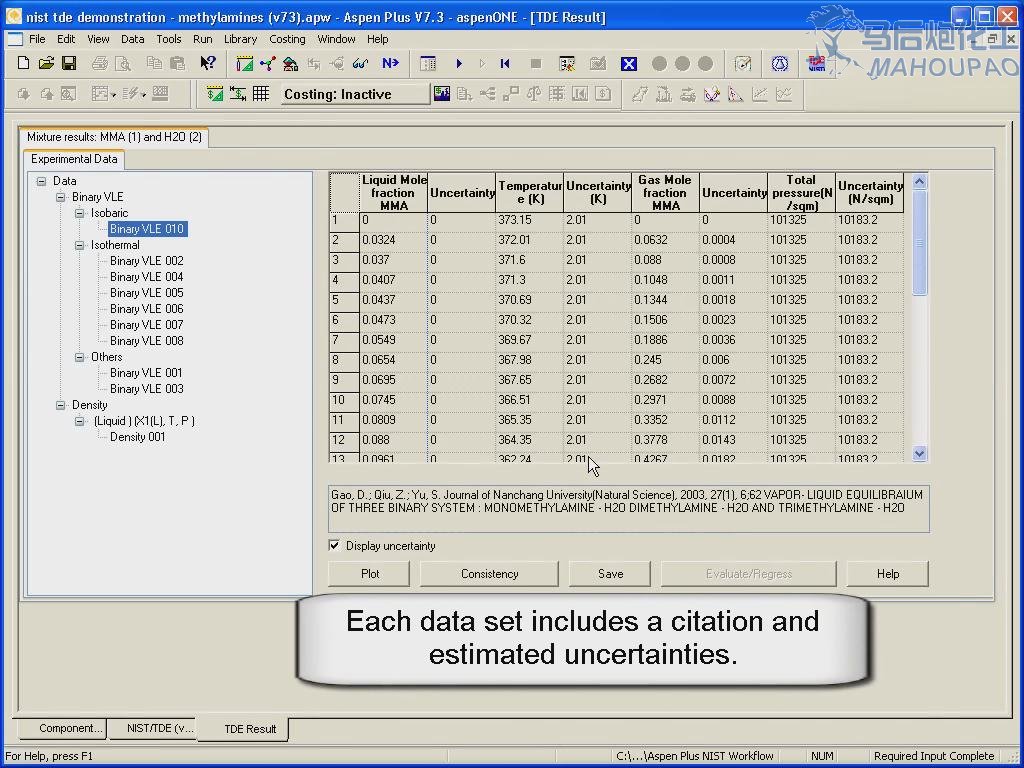Open the Help menu in the menu bar
Screen dimensions: 1024x768
[377, 39]
